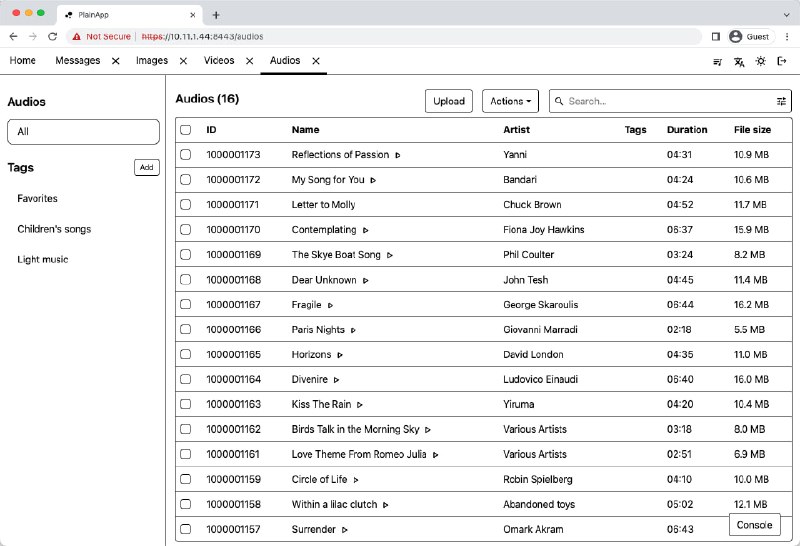Tick the checkbox for Paris Nights row
The height and width of the screenshot is (546, 800).
(185, 330)
